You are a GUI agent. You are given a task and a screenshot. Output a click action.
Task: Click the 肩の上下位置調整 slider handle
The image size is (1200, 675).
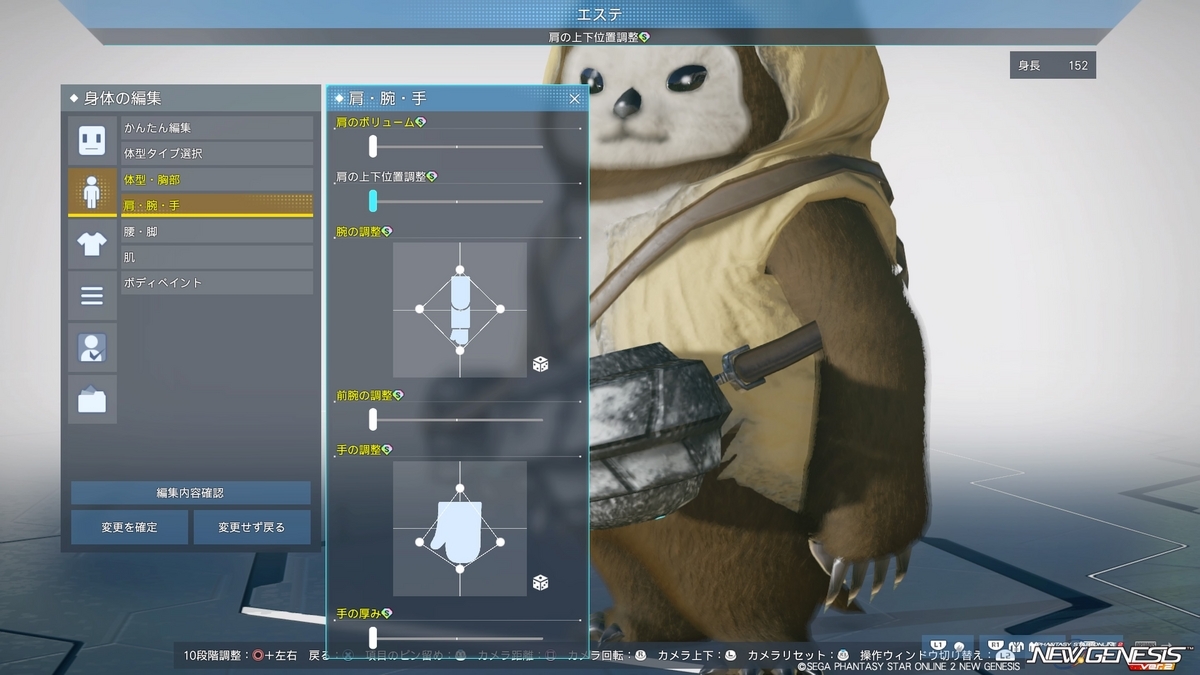[x=373, y=201]
